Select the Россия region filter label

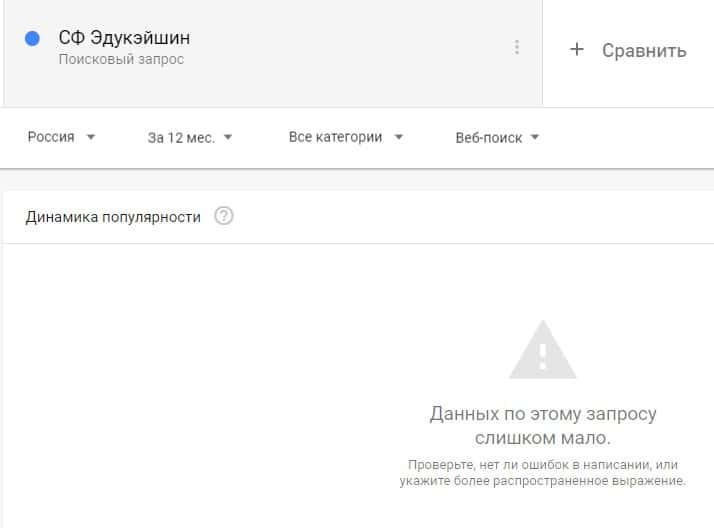pos(51,137)
